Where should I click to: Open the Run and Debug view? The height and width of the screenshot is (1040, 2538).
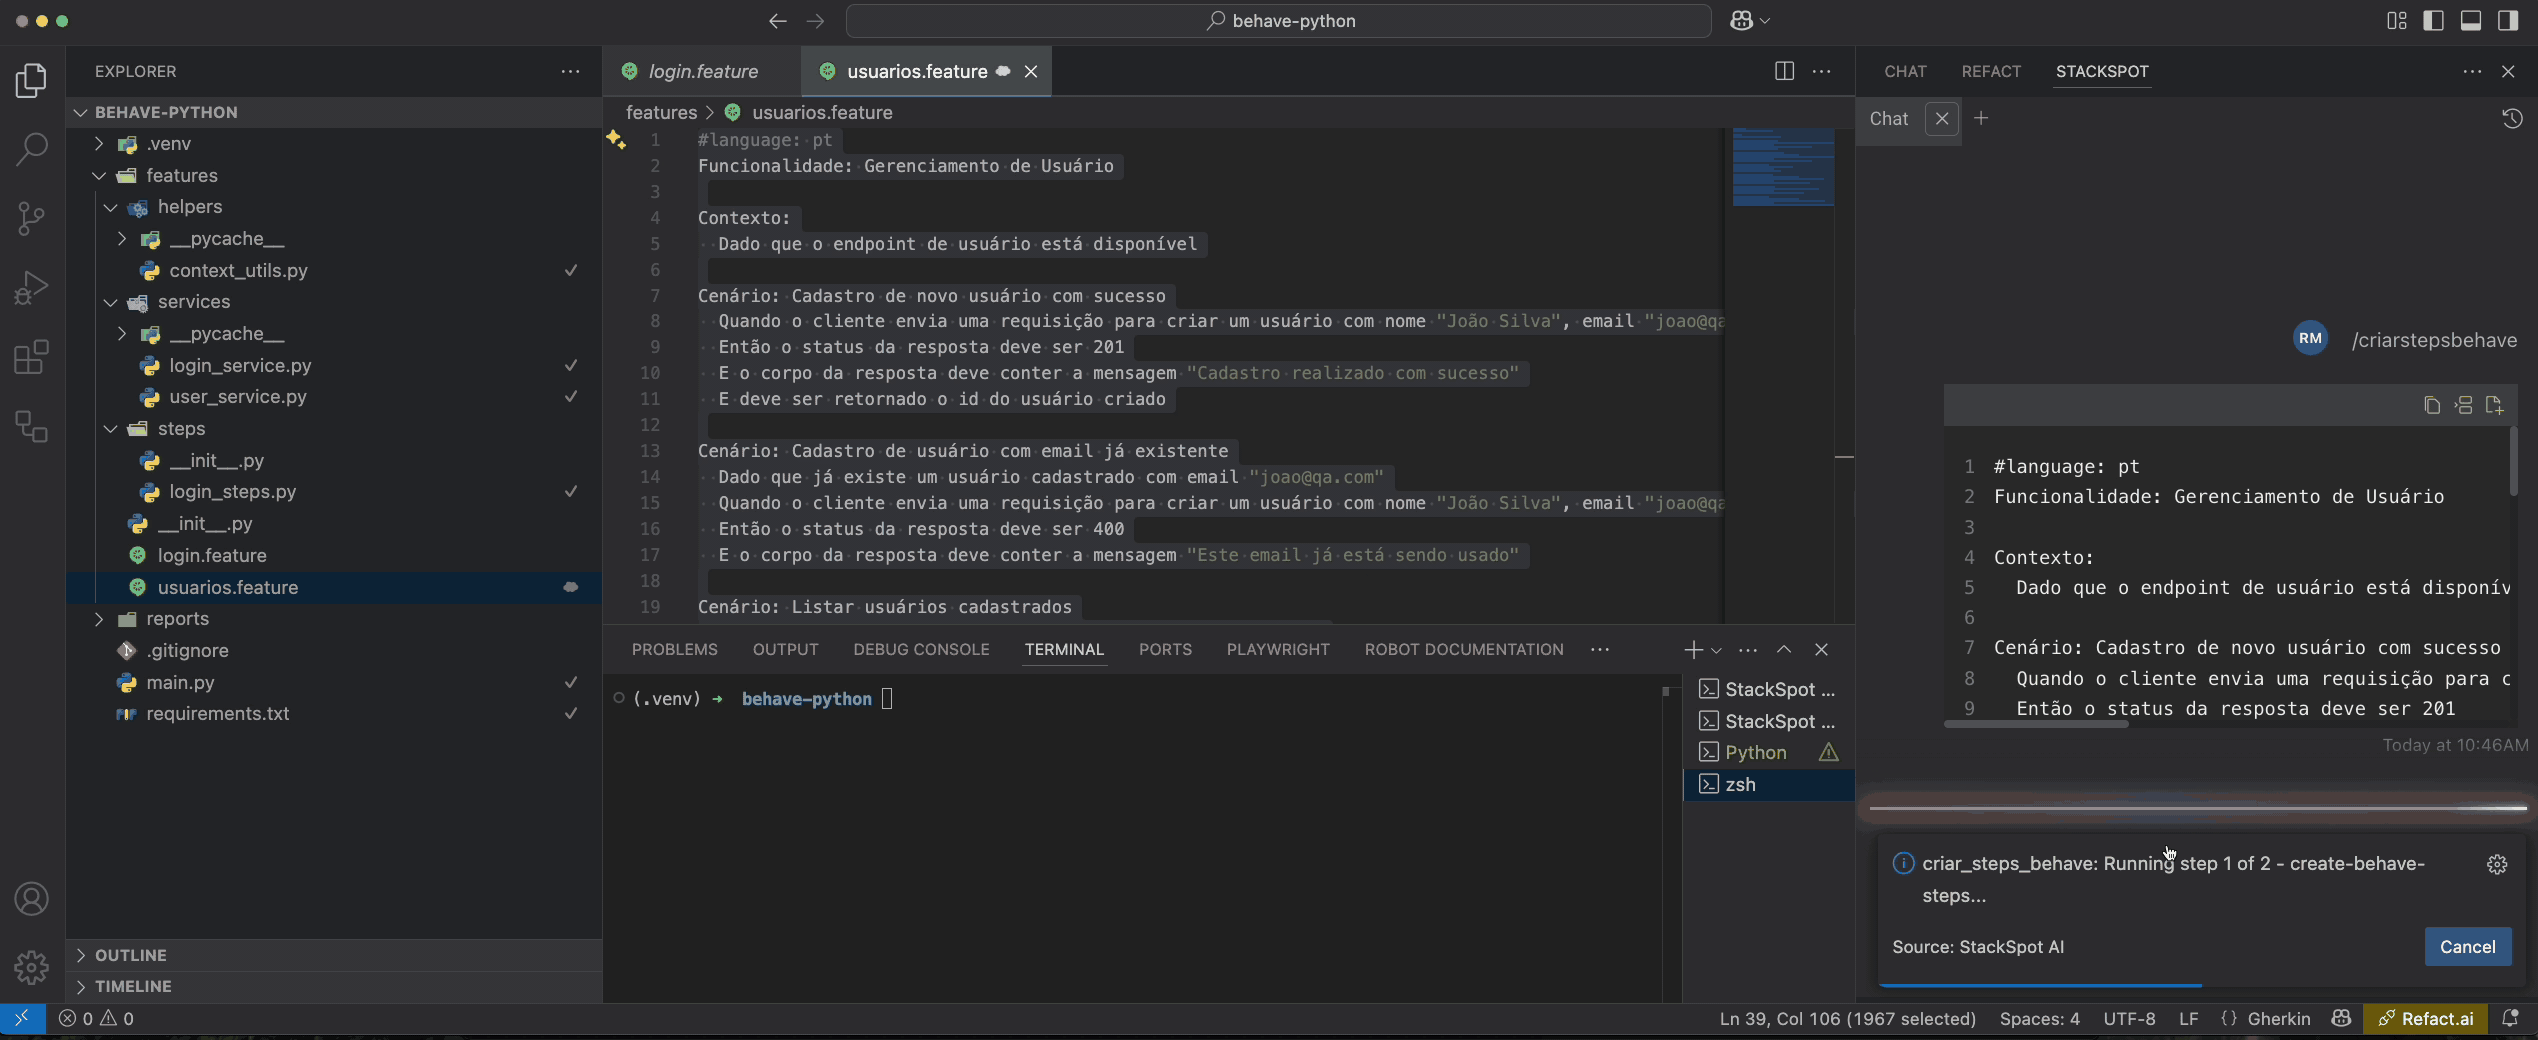(31, 288)
